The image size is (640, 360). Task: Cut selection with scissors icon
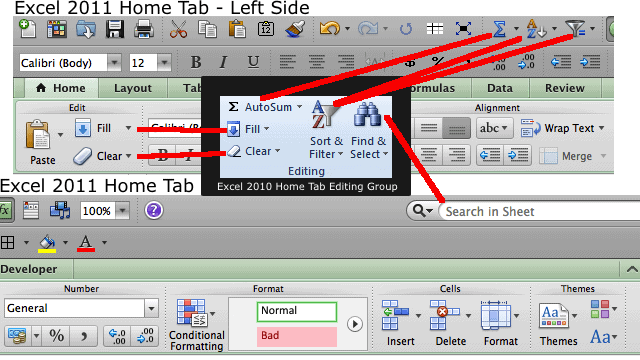pos(178,29)
